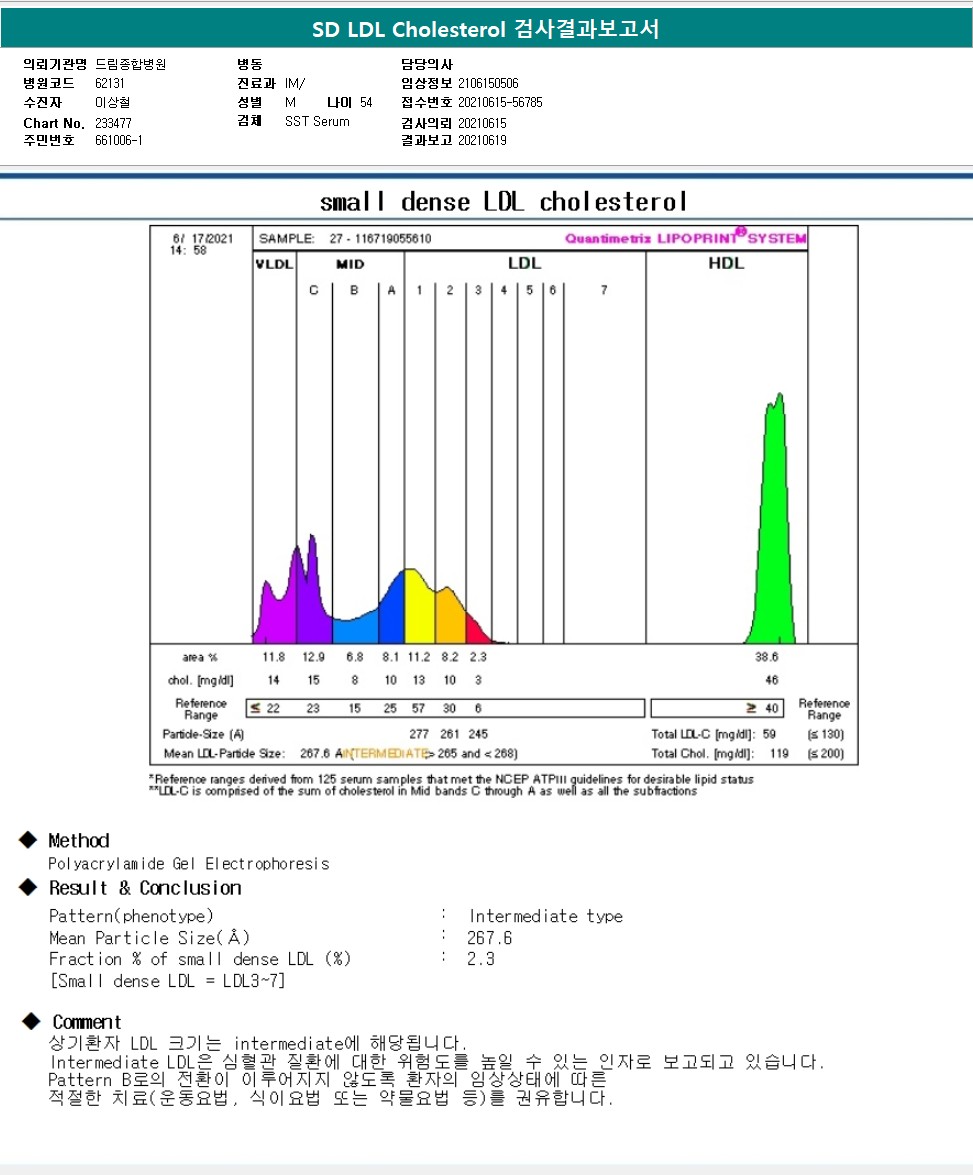Select the 'VLDL' column header
Viewport: 973px width, 1175px height.
tap(274, 264)
